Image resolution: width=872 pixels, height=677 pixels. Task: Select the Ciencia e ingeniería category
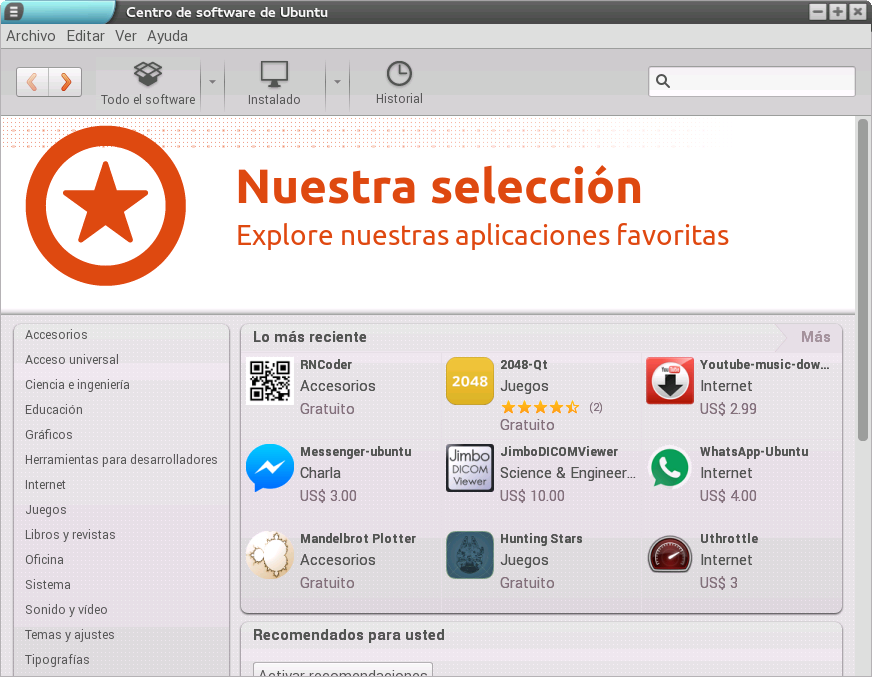coord(77,385)
